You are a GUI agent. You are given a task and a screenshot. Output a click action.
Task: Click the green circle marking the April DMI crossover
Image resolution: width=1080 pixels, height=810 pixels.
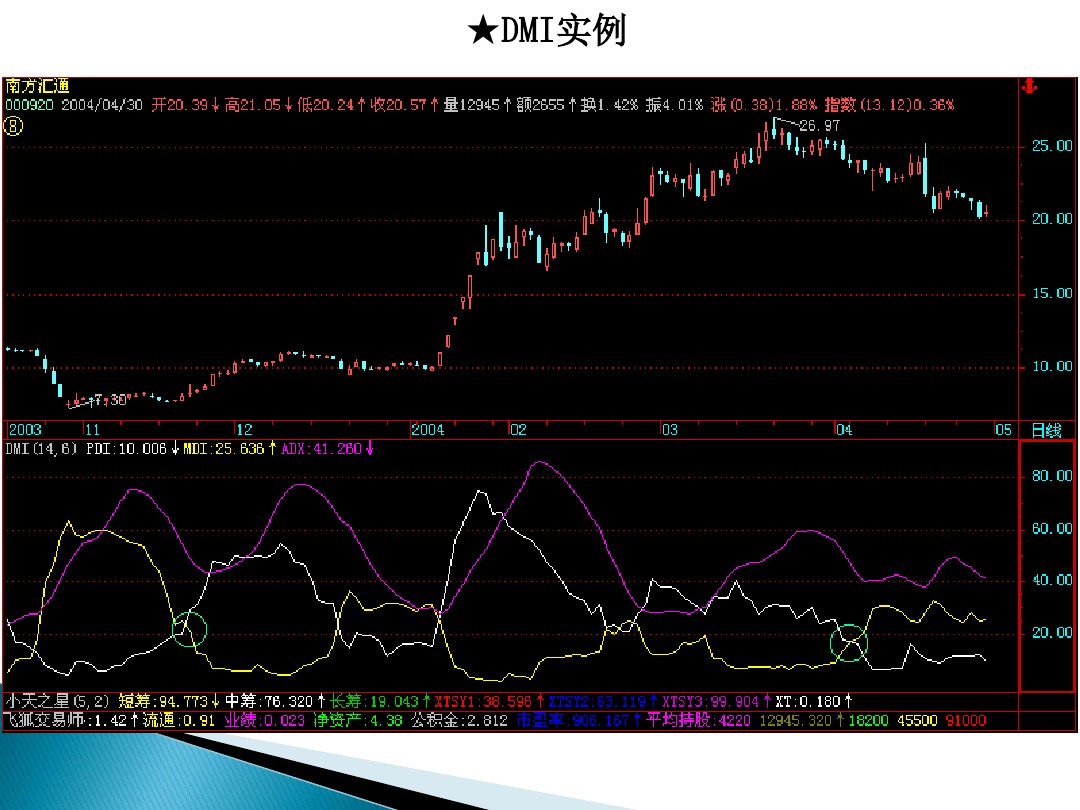(849, 644)
